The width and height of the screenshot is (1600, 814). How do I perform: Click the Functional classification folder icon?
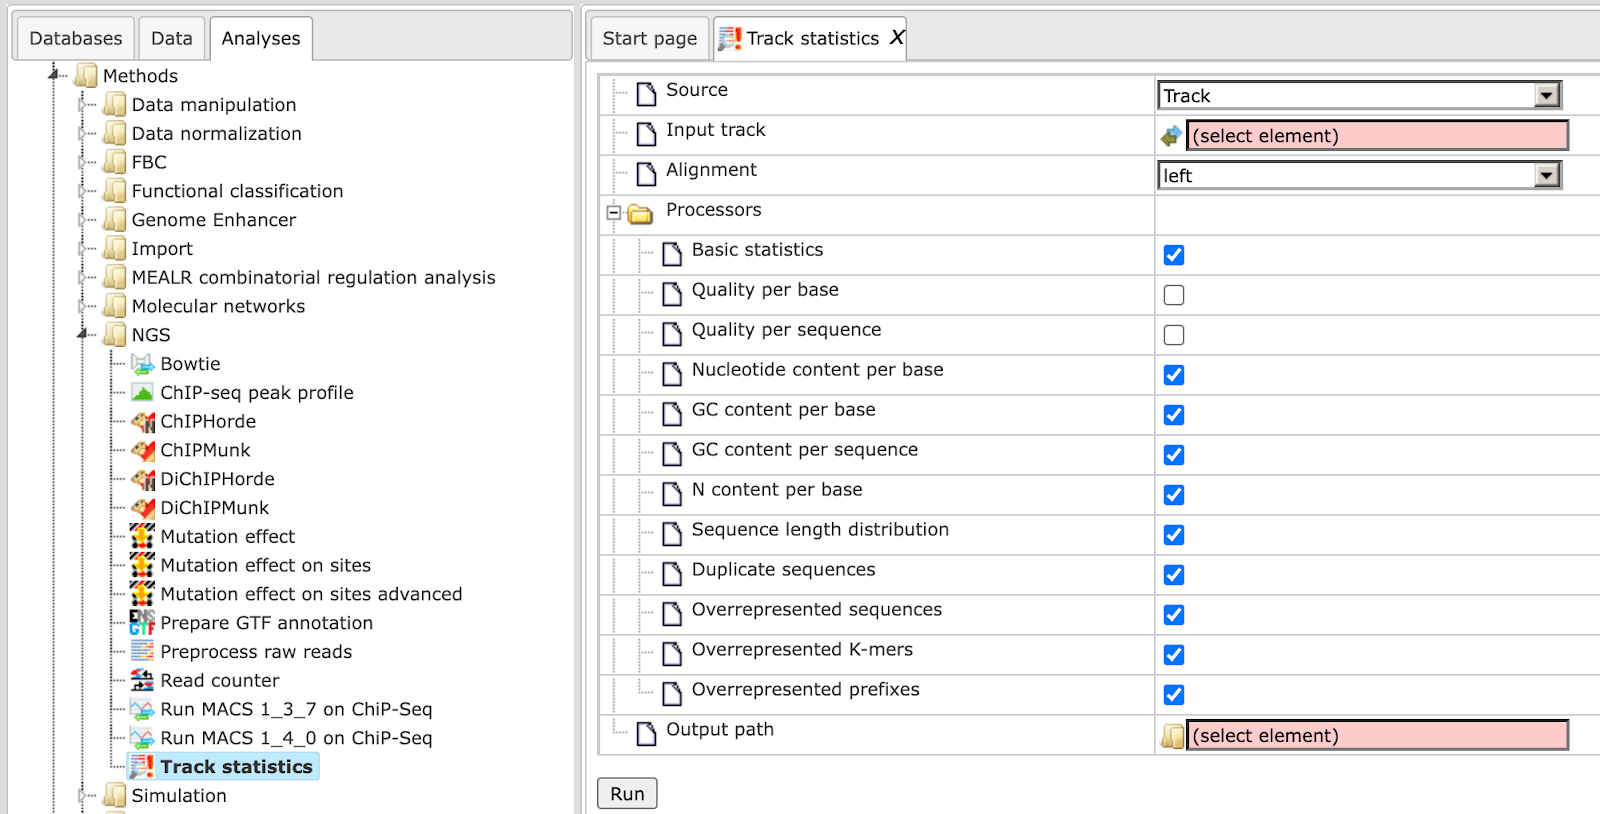click(115, 191)
